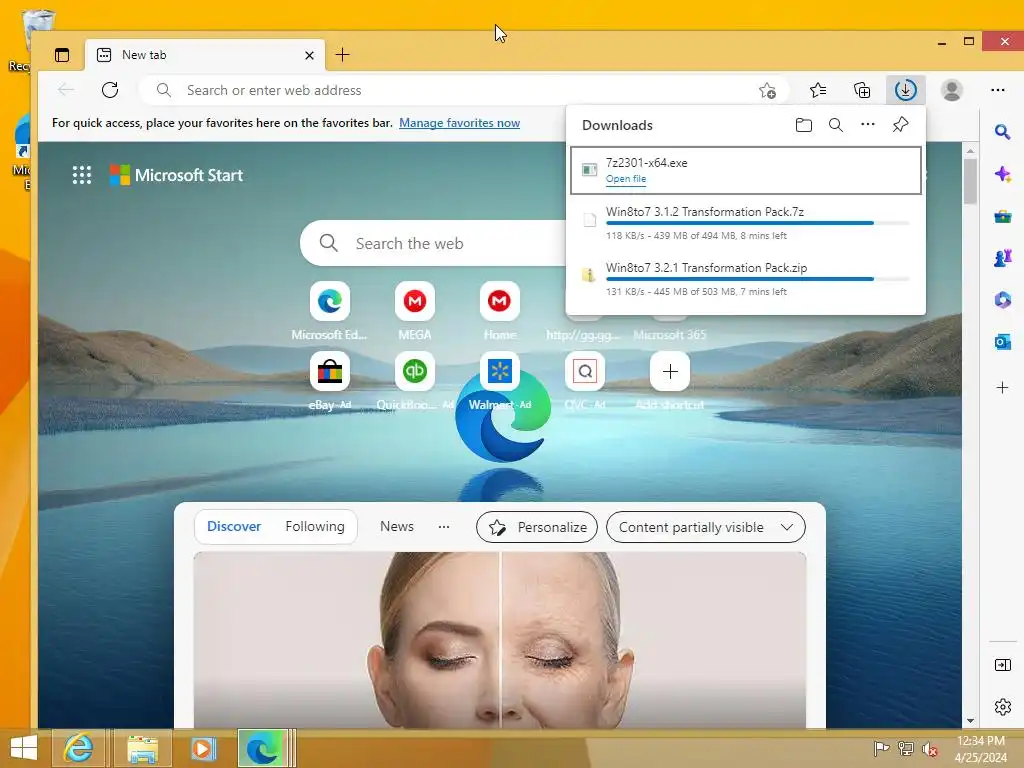Image resolution: width=1024 pixels, height=768 pixels.
Task: Open Microsoft 365 sidebar icon
Action: pos(1002,300)
